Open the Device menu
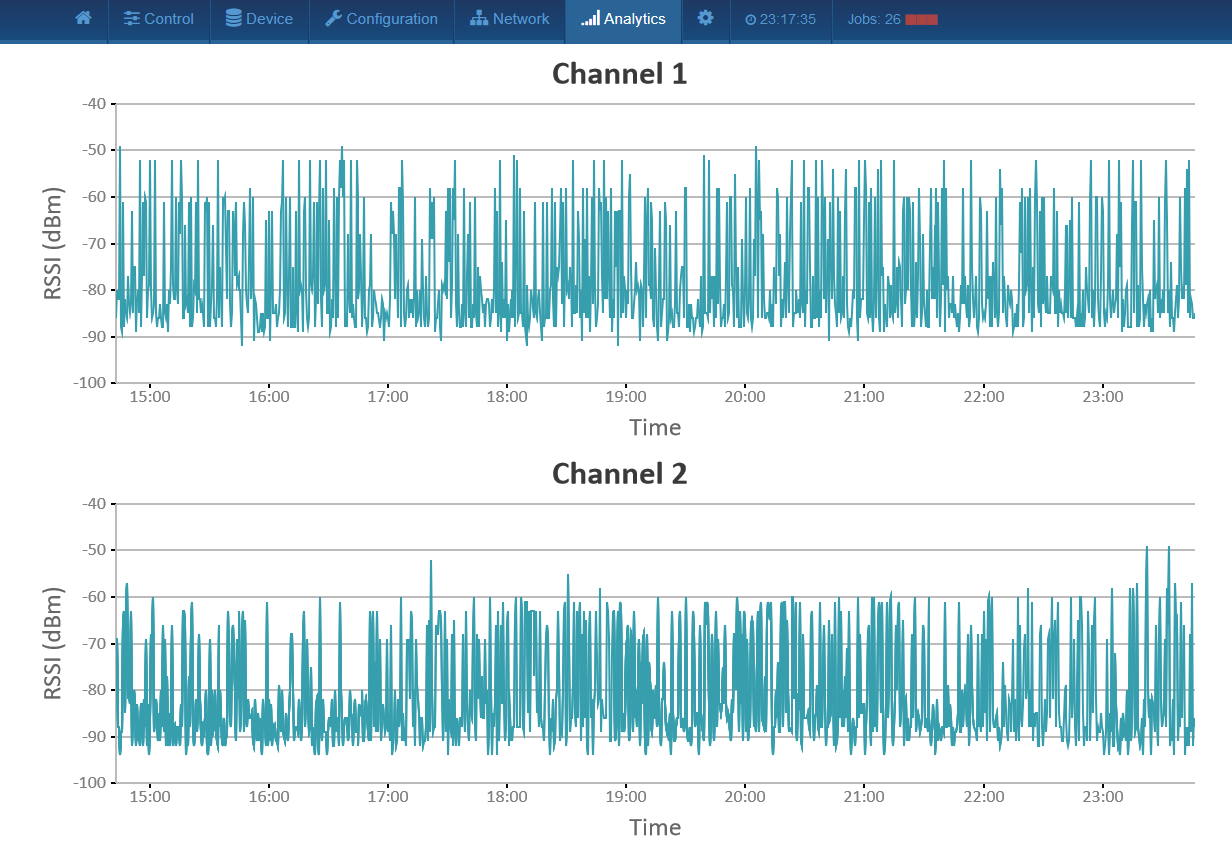1232x855 pixels. (x=259, y=19)
